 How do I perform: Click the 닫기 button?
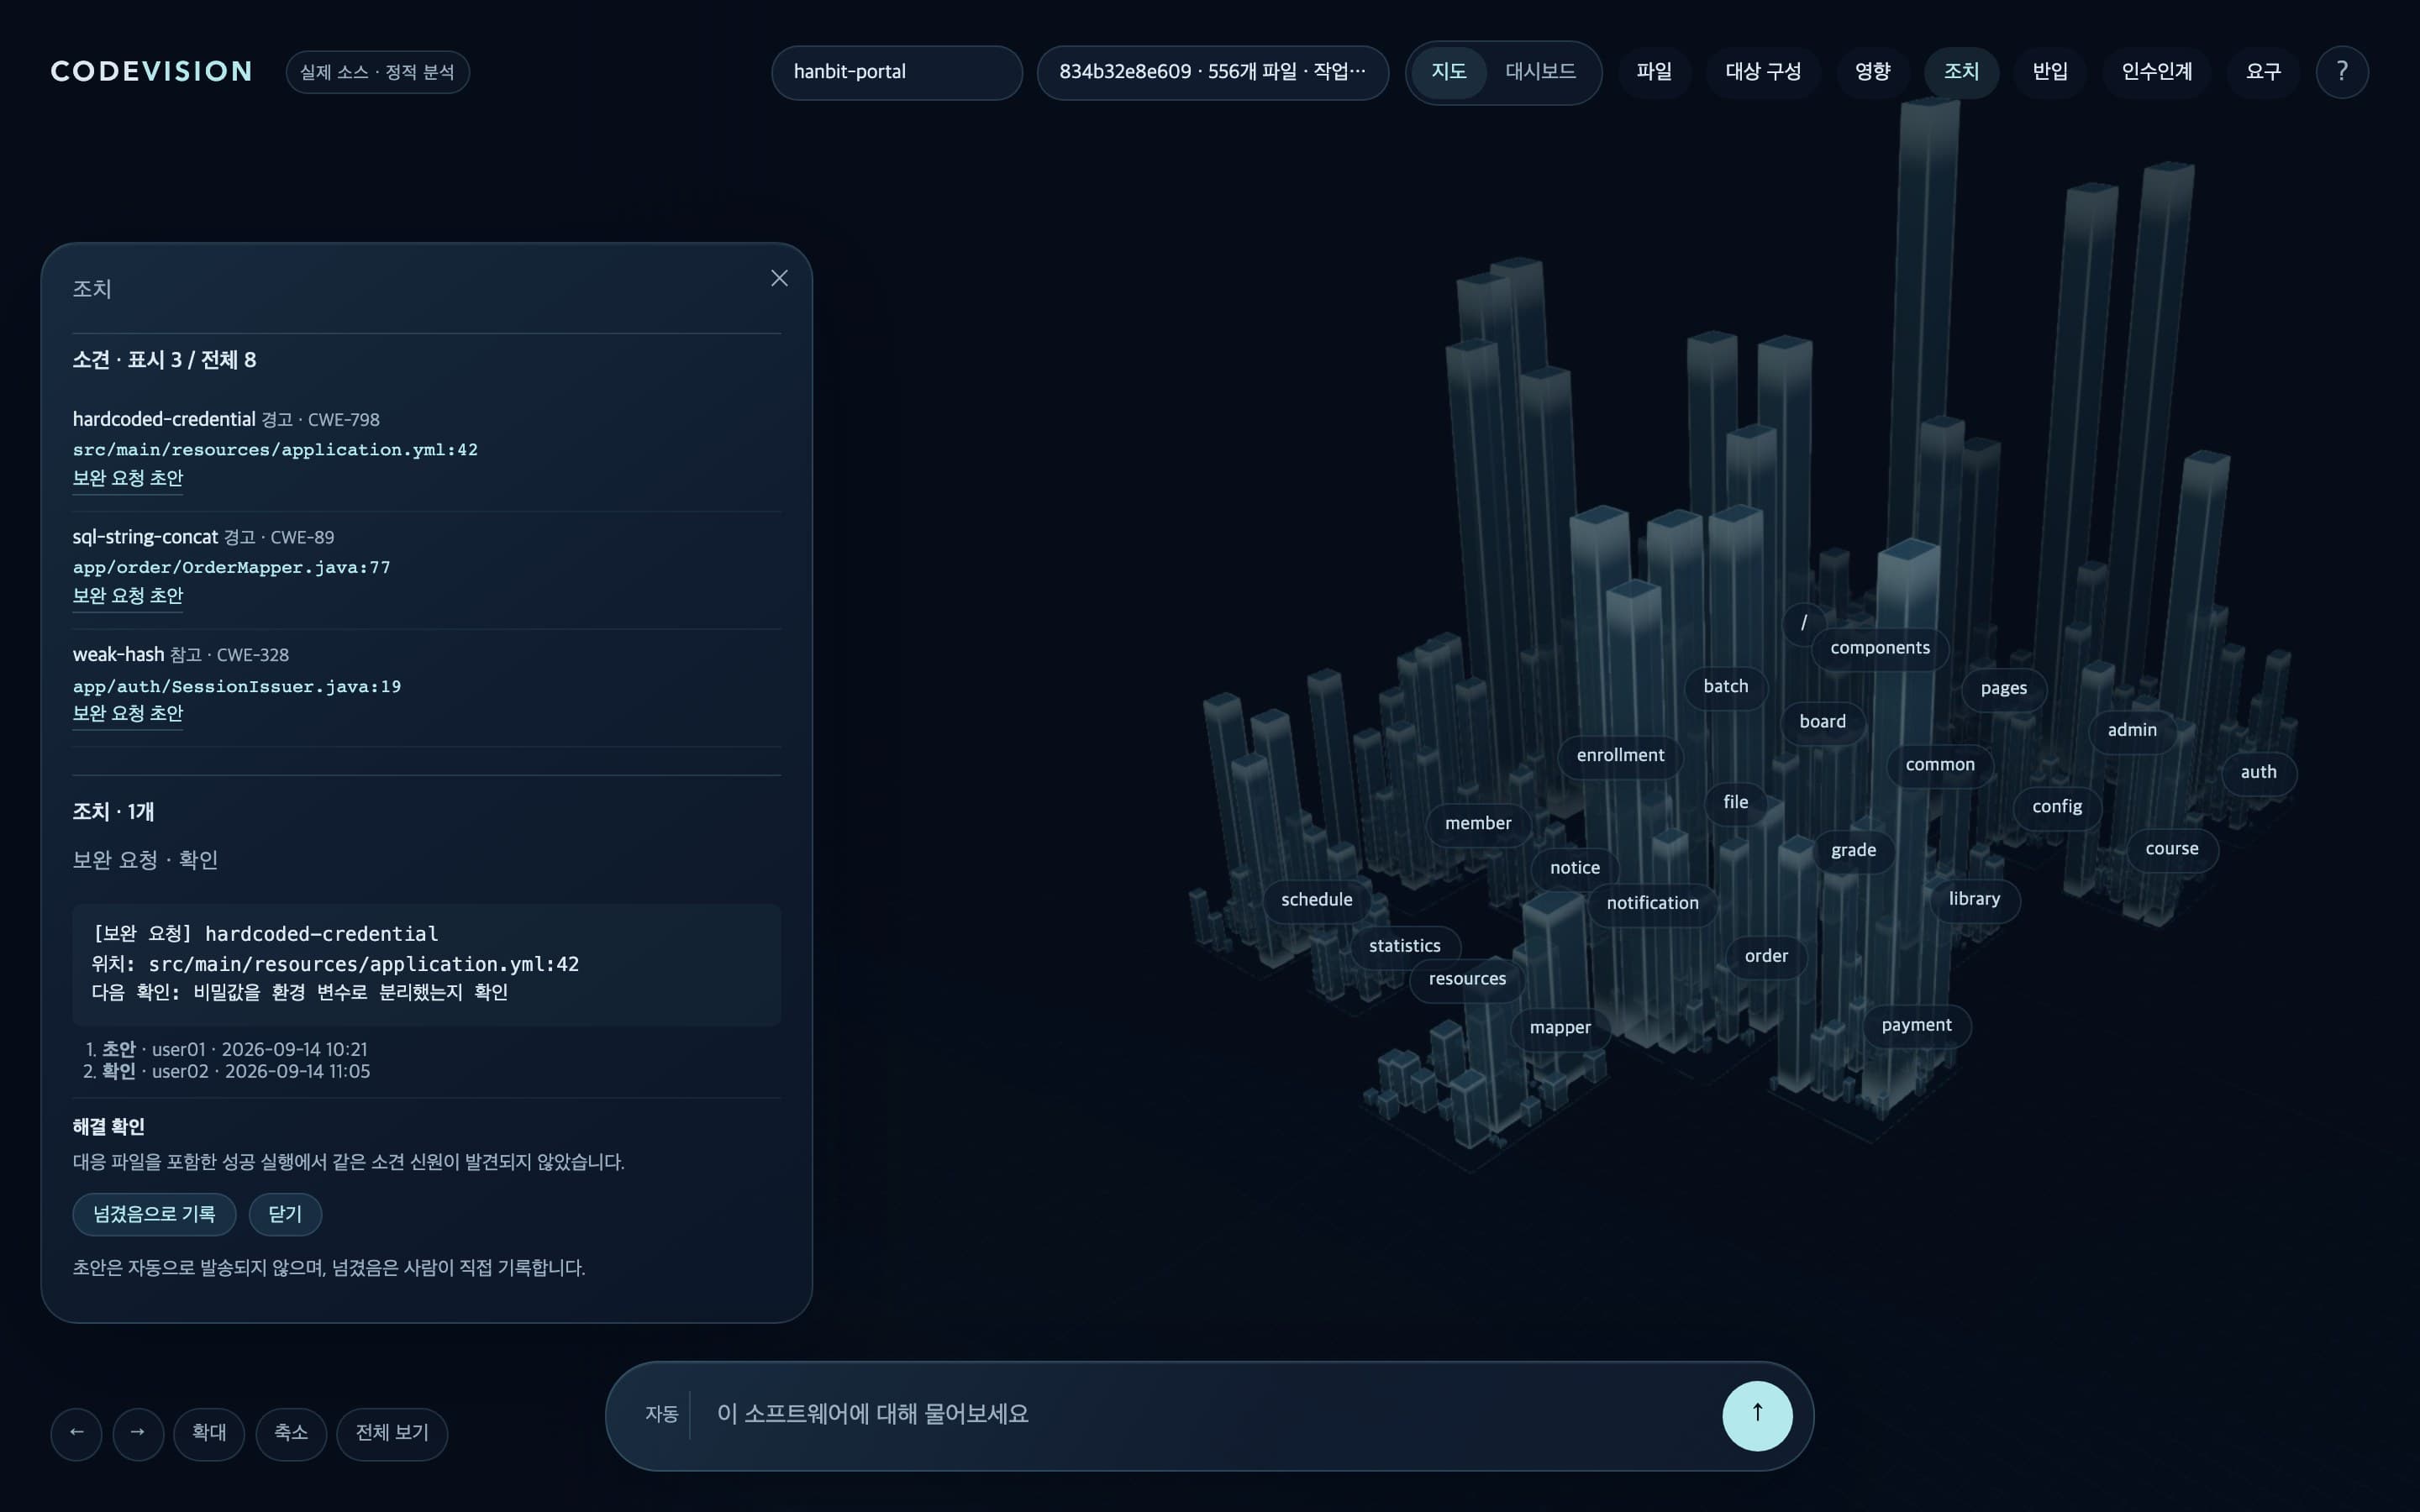[285, 1214]
